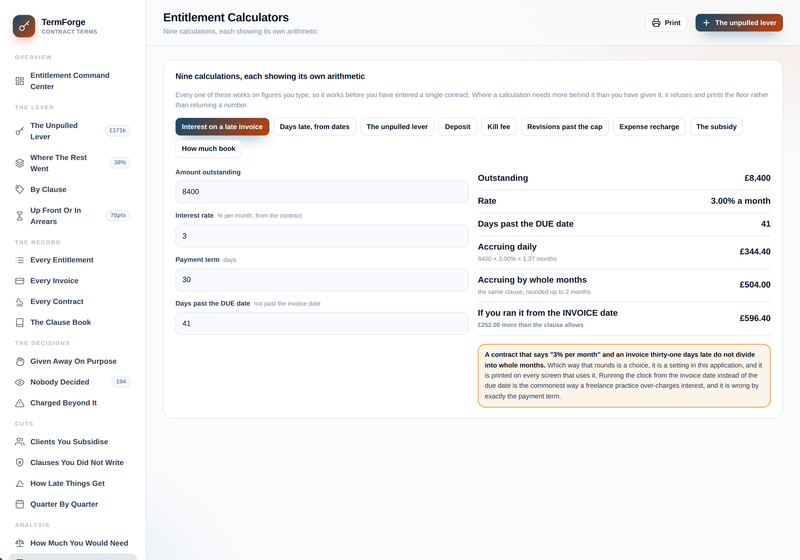This screenshot has height=560, width=800.
Task: Switch to Revisions past the cap tab
Action: point(564,126)
